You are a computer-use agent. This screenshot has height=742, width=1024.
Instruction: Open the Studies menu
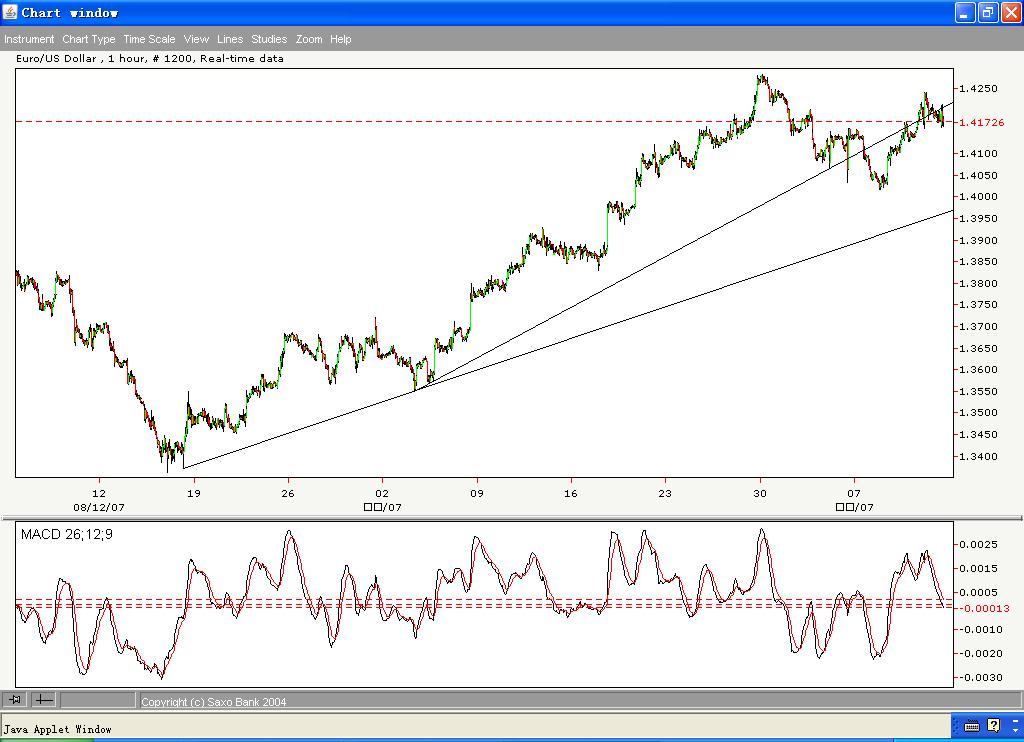(269, 39)
